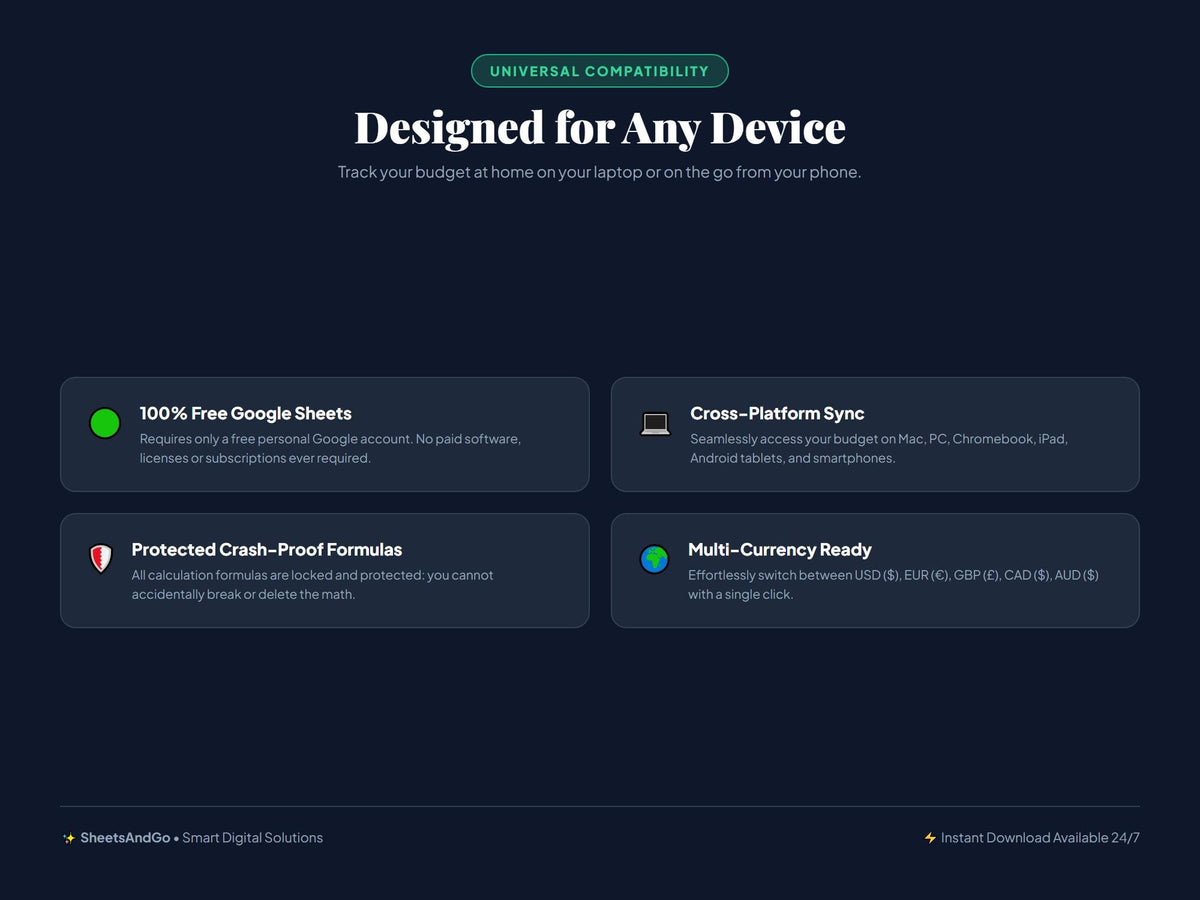Click the "Designed for Any Device" headline
The width and height of the screenshot is (1200, 900).
pos(600,128)
